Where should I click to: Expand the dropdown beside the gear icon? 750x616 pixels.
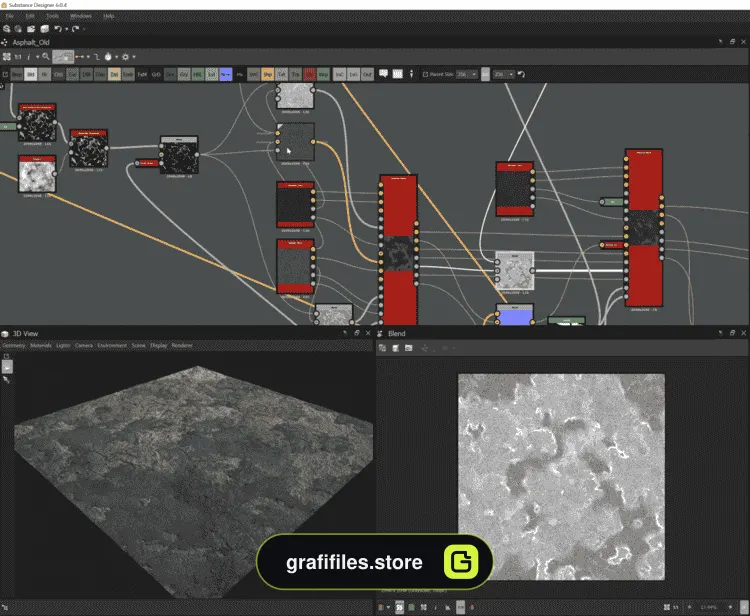134,57
